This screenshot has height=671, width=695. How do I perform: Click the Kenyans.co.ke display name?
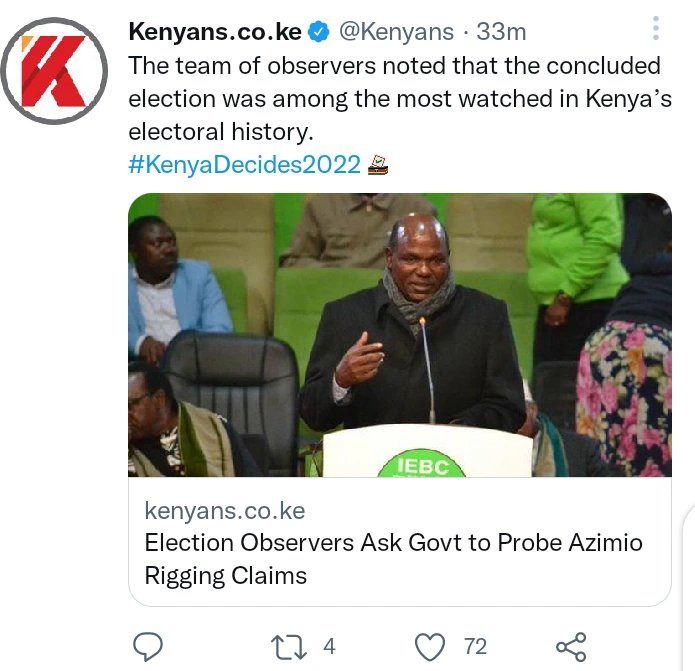pyautogui.click(x=215, y=32)
